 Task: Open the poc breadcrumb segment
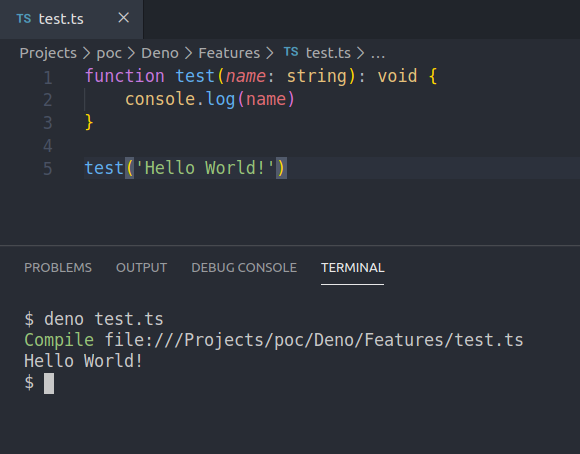pyautogui.click(x=109, y=53)
